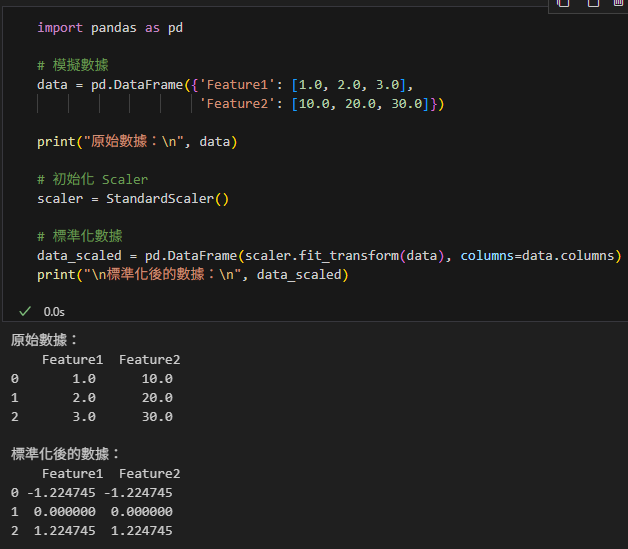This screenshot has width=628, height=549.
Task: Click the list '[1.0, 2.0, 3.0]' in the code
Action: tap(349, 84)
